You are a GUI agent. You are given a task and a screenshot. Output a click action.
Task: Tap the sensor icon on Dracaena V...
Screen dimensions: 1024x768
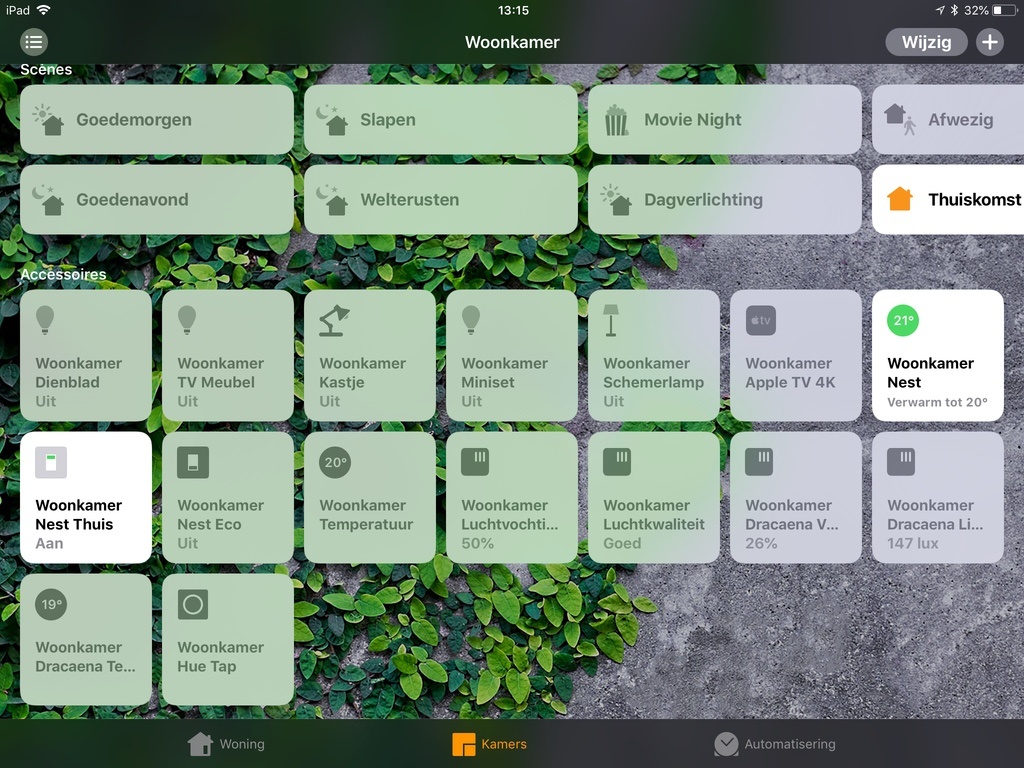point(759,462)
